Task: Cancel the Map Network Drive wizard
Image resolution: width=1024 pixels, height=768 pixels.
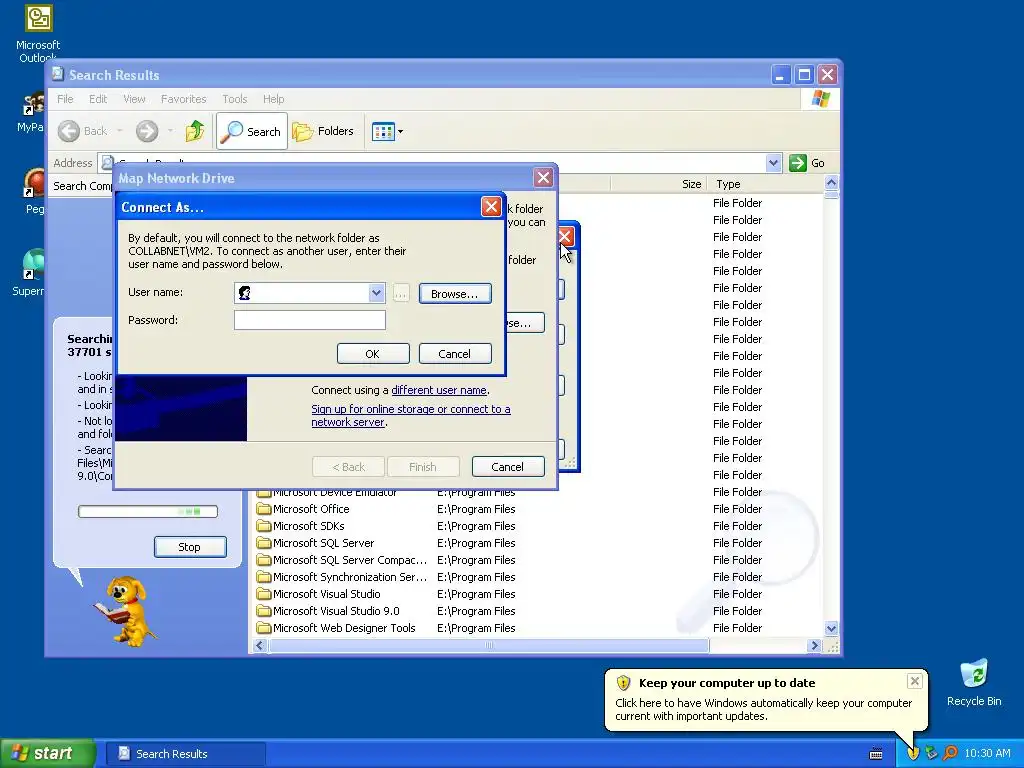Action: click(507, 467)
